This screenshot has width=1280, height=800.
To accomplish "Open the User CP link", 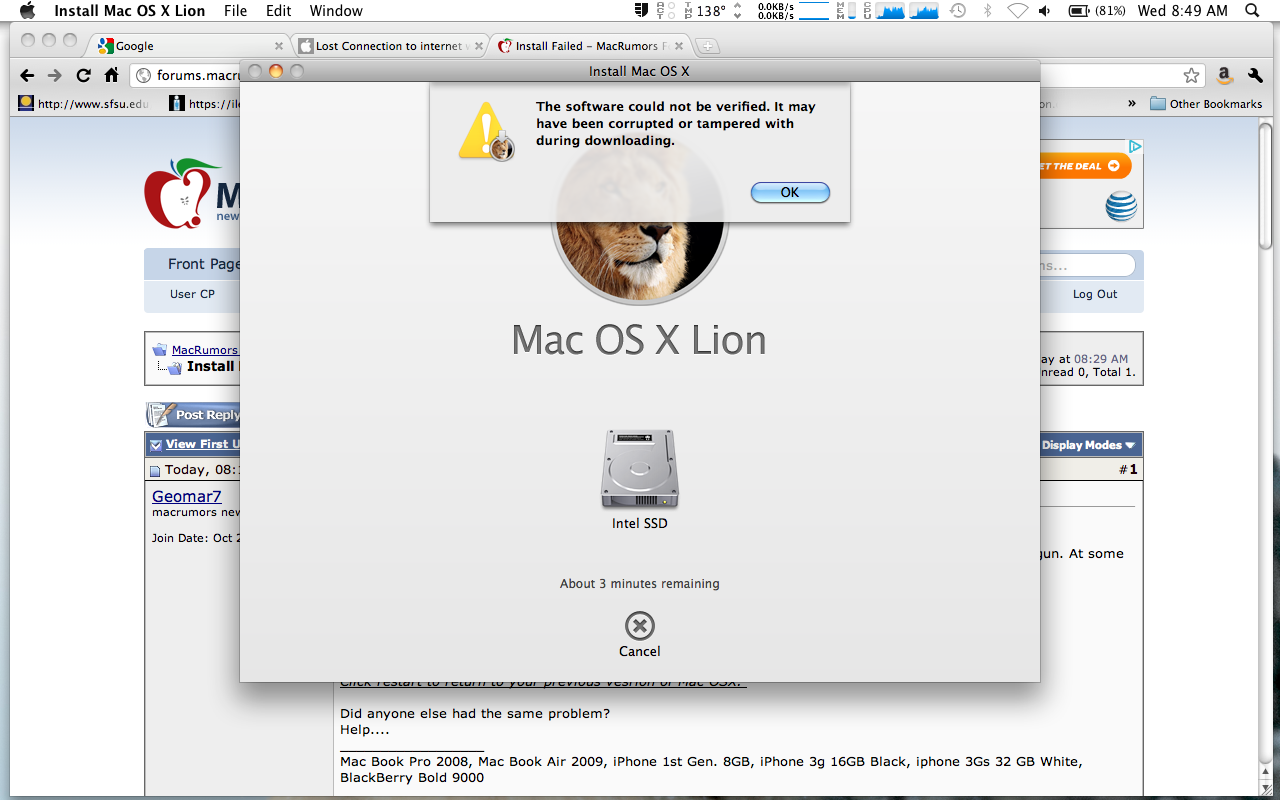I will tap(192, 294).
